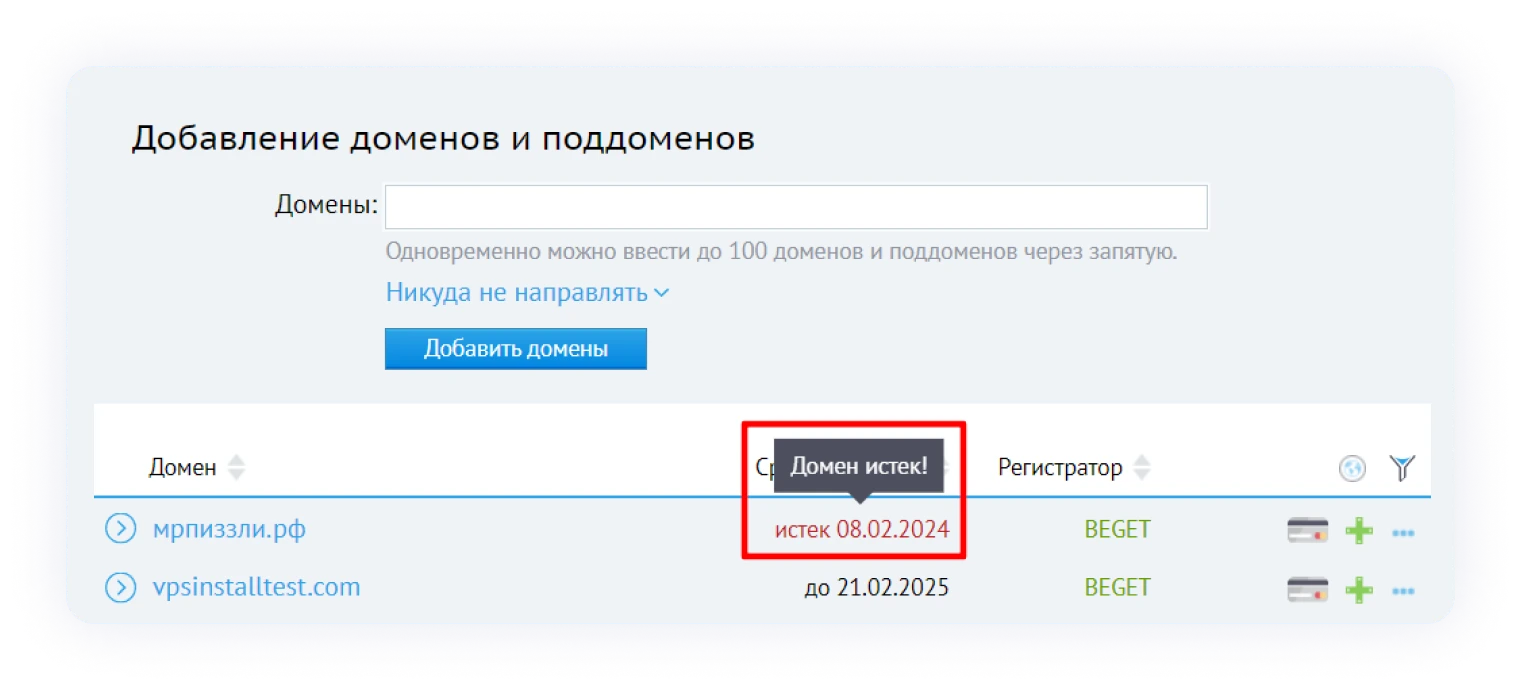The width and height of the screenshot is (1521, 690).
Task: Expand details for мрпиззли.рф
Action: coord(120,529)
